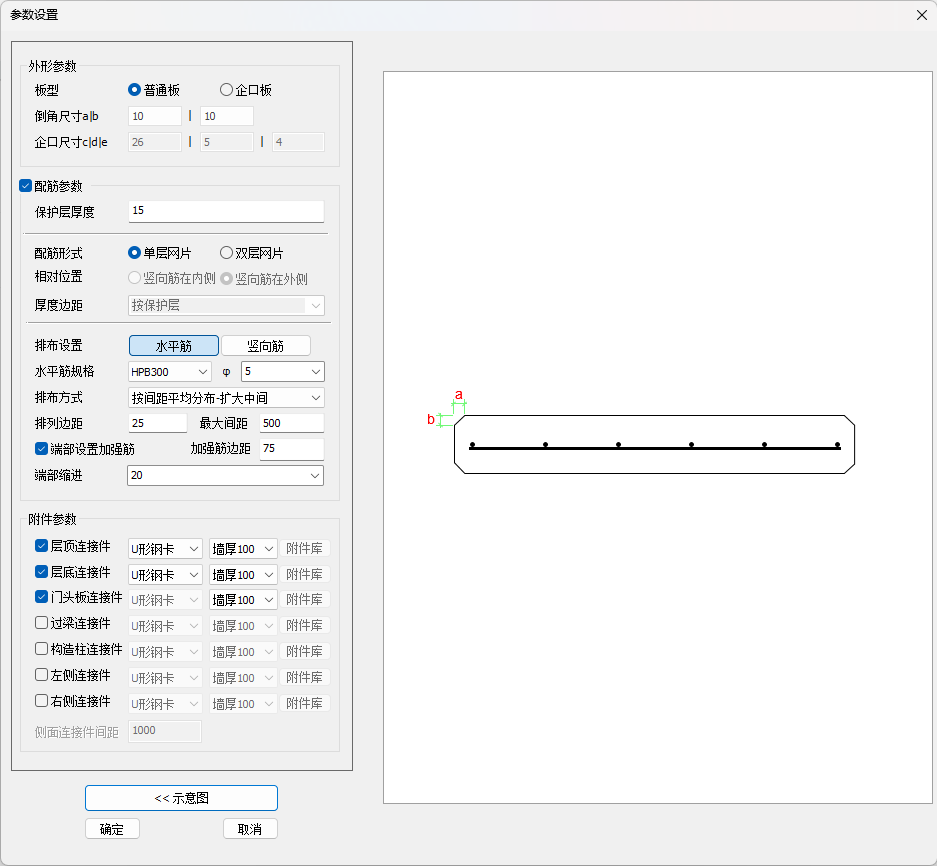Open the φ diameter dropdown
This screenshot has width=937, height=866.
[283, 372]
